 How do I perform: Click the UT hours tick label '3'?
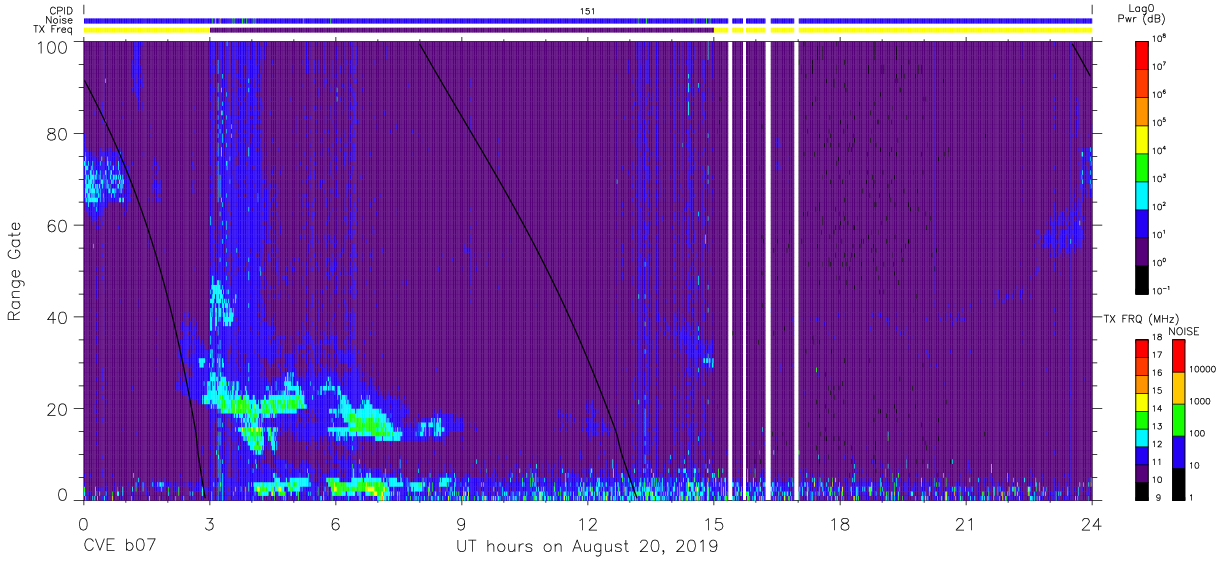(x=209, y=524)
